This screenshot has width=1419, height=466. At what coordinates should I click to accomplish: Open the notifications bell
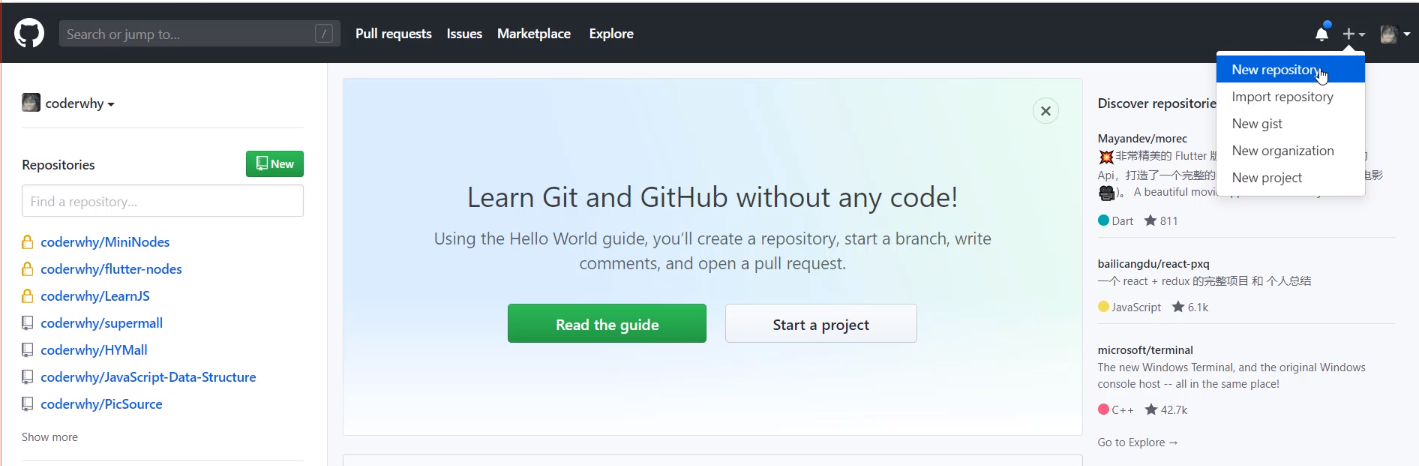click(1322, 33)
